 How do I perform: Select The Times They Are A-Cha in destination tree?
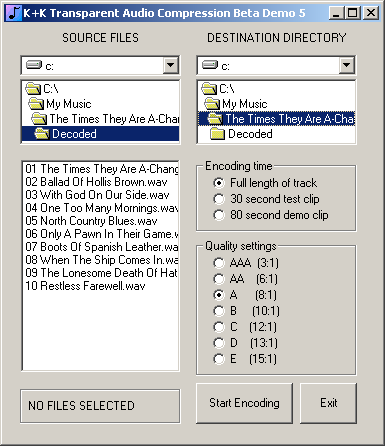[x=276, y=119]
